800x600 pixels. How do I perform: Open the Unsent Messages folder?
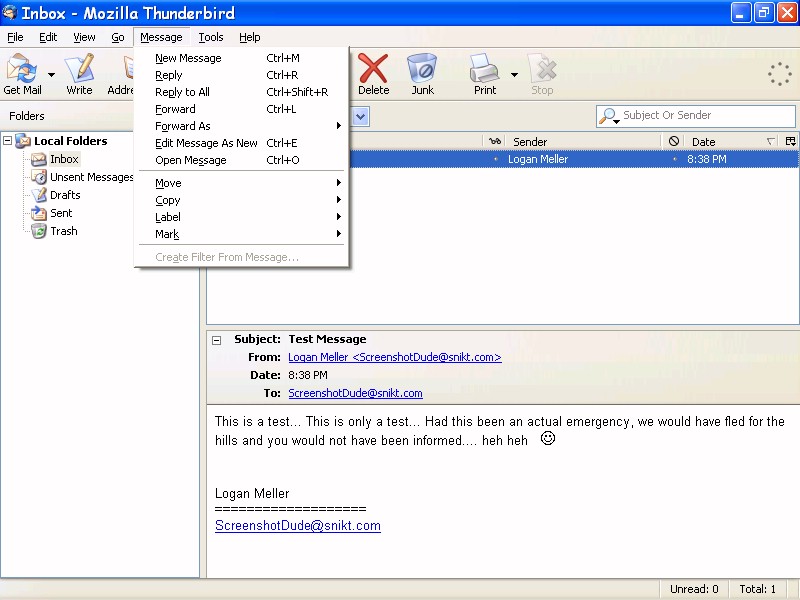point(82,177)
